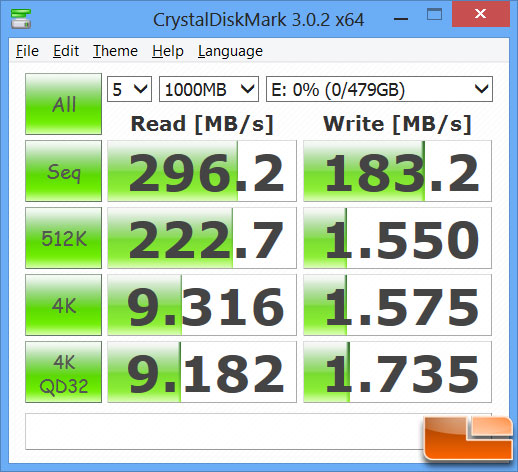
Task: Close the CrystalDiskMark window
Action: pos(481,14)
